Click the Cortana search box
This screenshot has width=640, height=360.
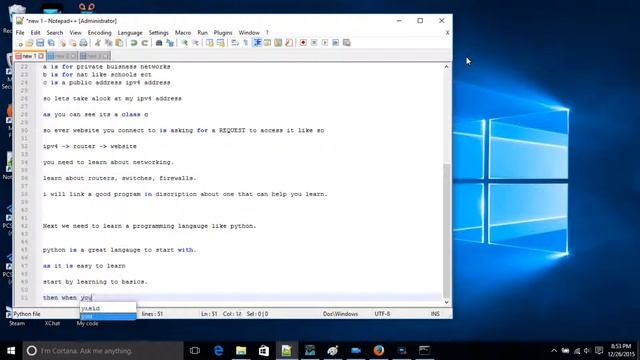(103, 351)
